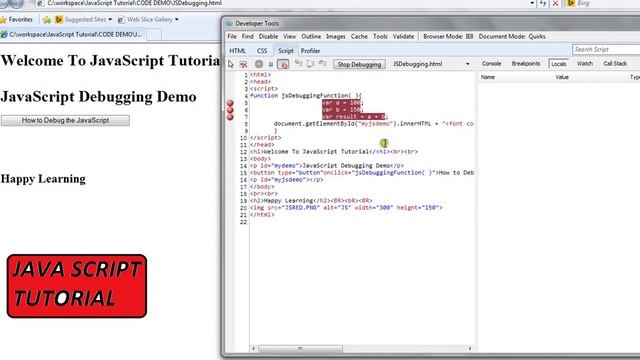Click the line 20 img src code text
The width and height of the screenshot is (640, 360).
tap(346, 208)
